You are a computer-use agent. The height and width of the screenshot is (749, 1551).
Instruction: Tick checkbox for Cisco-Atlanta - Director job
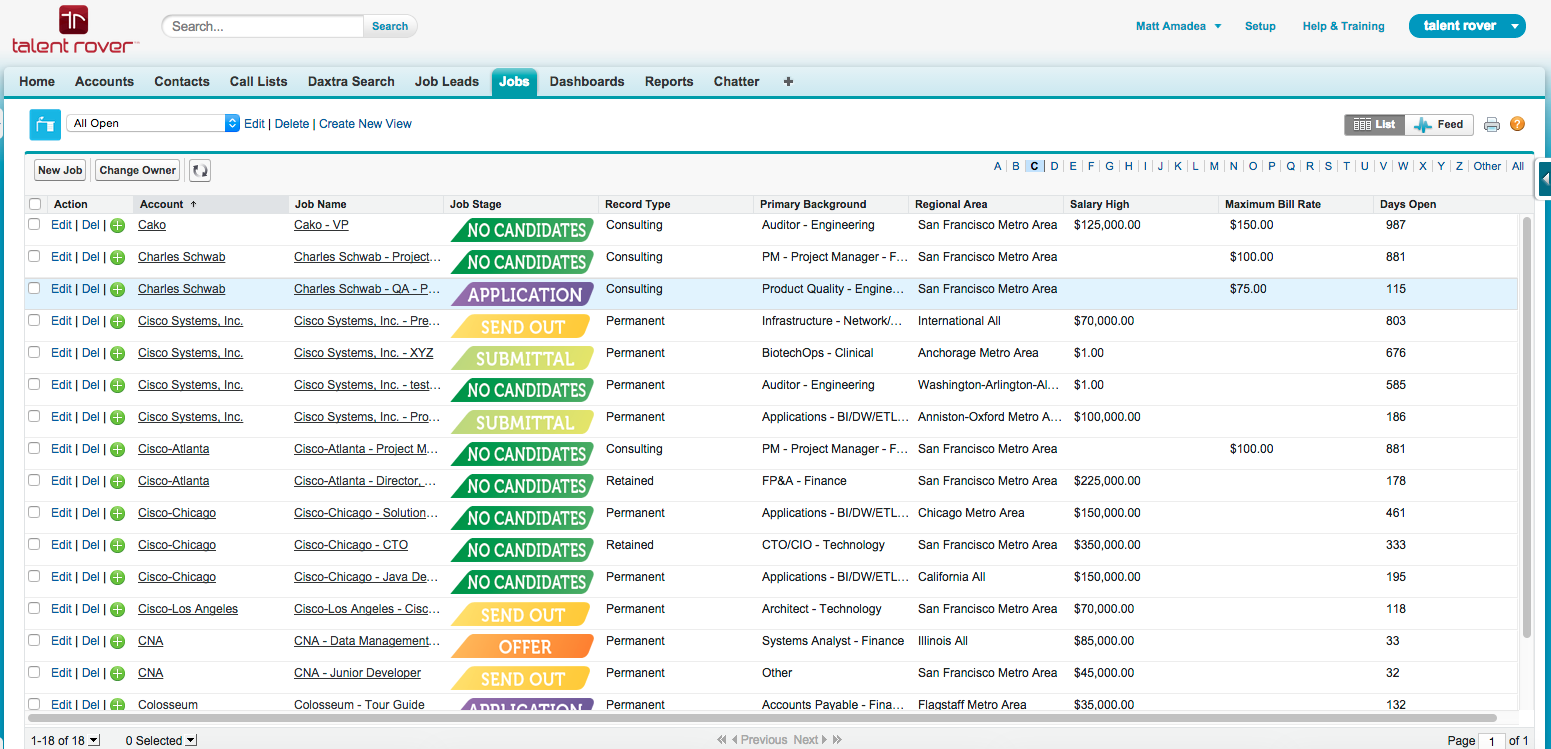34,481
